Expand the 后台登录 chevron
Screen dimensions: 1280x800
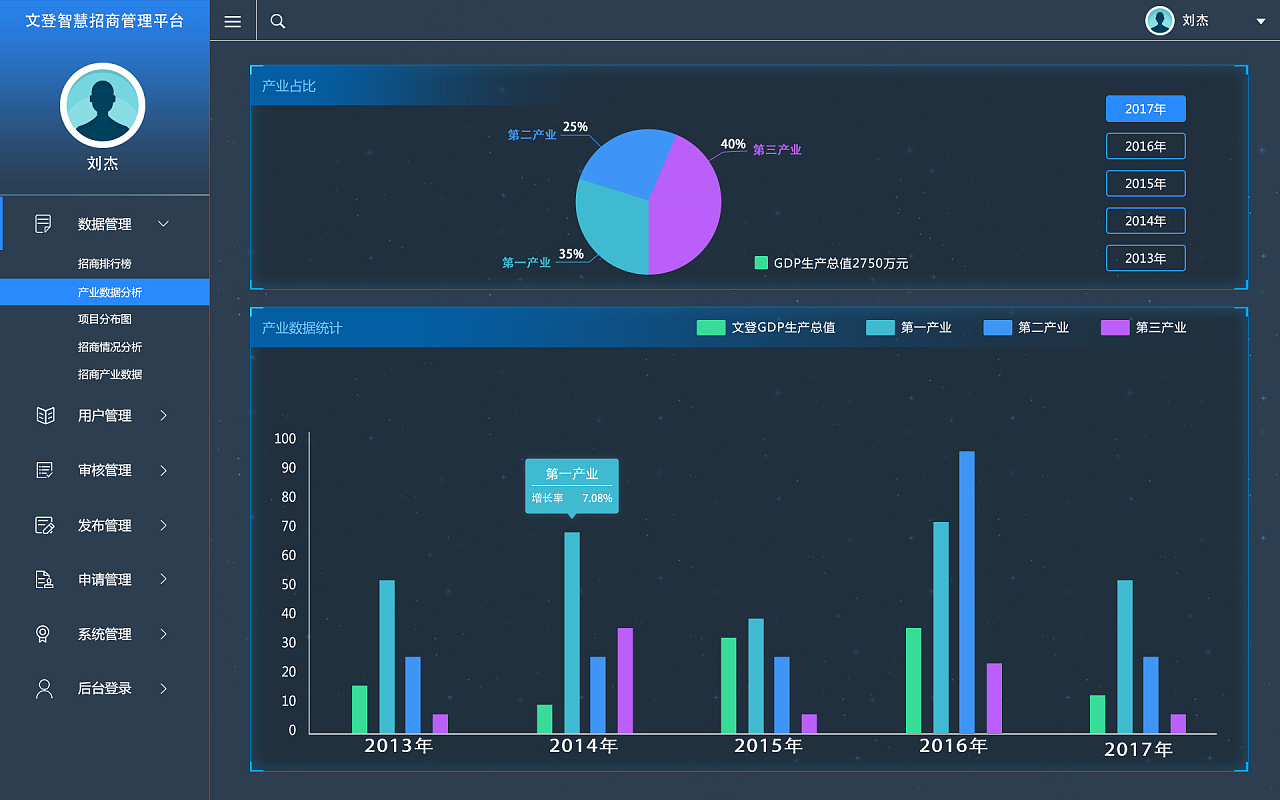point(164,688)
